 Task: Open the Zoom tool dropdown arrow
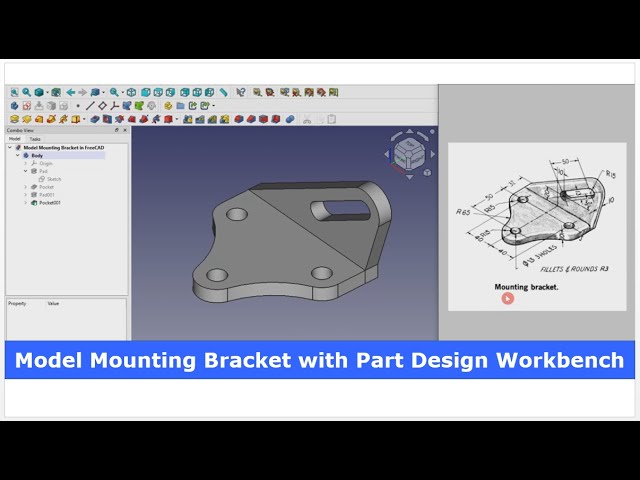(x=122, y=92)
